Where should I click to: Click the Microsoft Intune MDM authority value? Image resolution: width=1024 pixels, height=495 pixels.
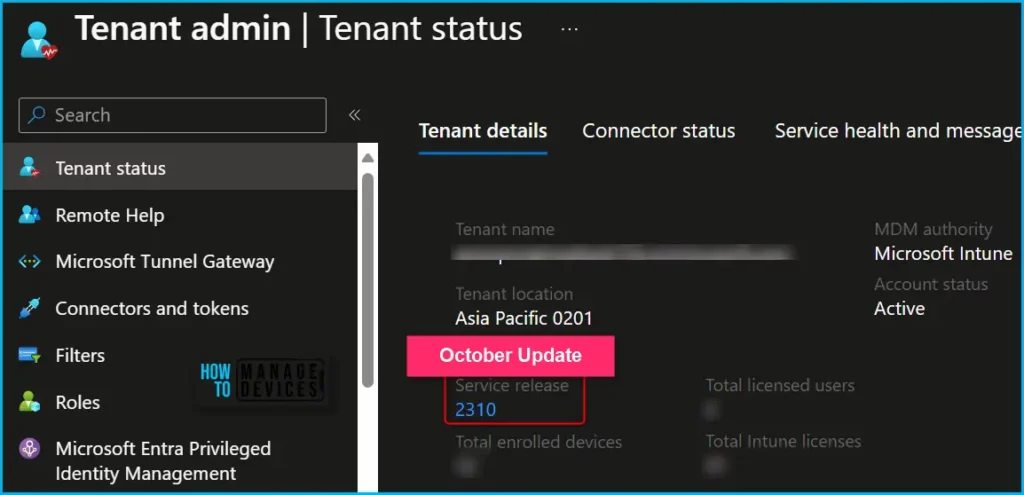944,254
